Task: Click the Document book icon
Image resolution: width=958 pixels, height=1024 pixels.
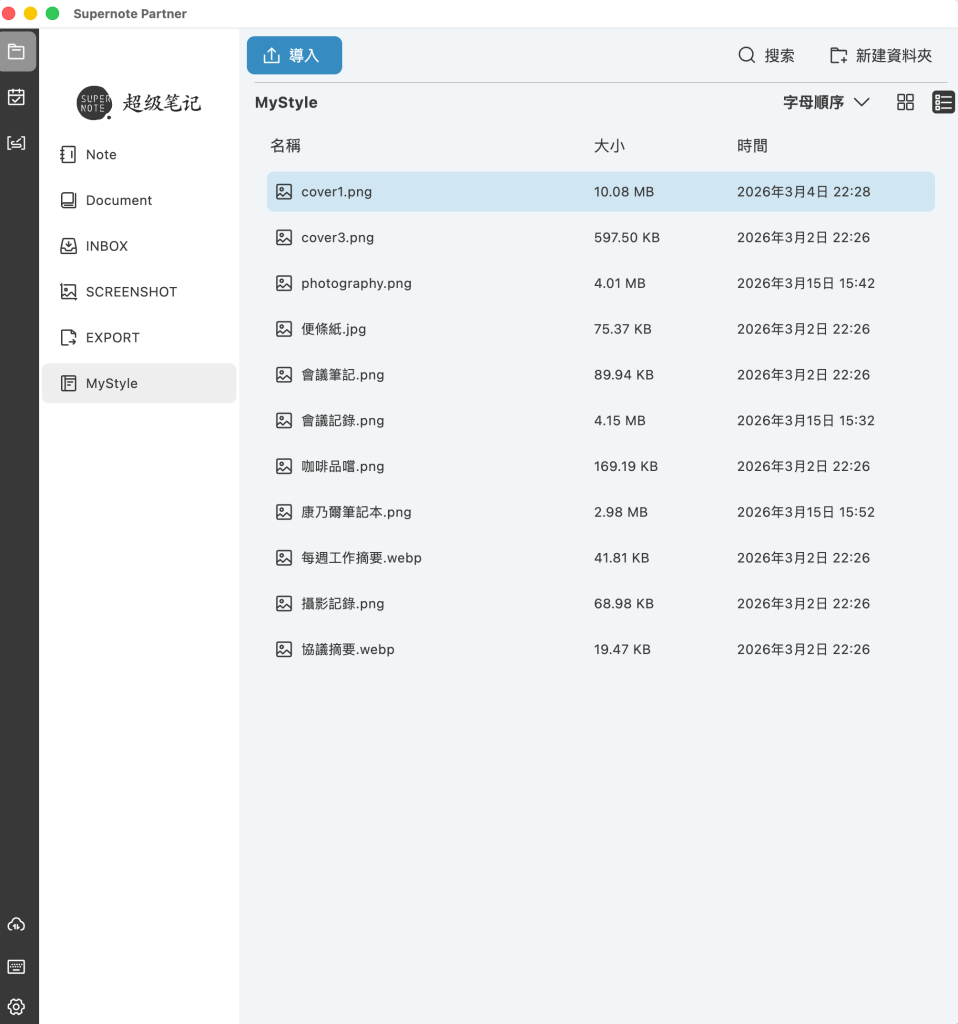Action: (x=68, y=200)
